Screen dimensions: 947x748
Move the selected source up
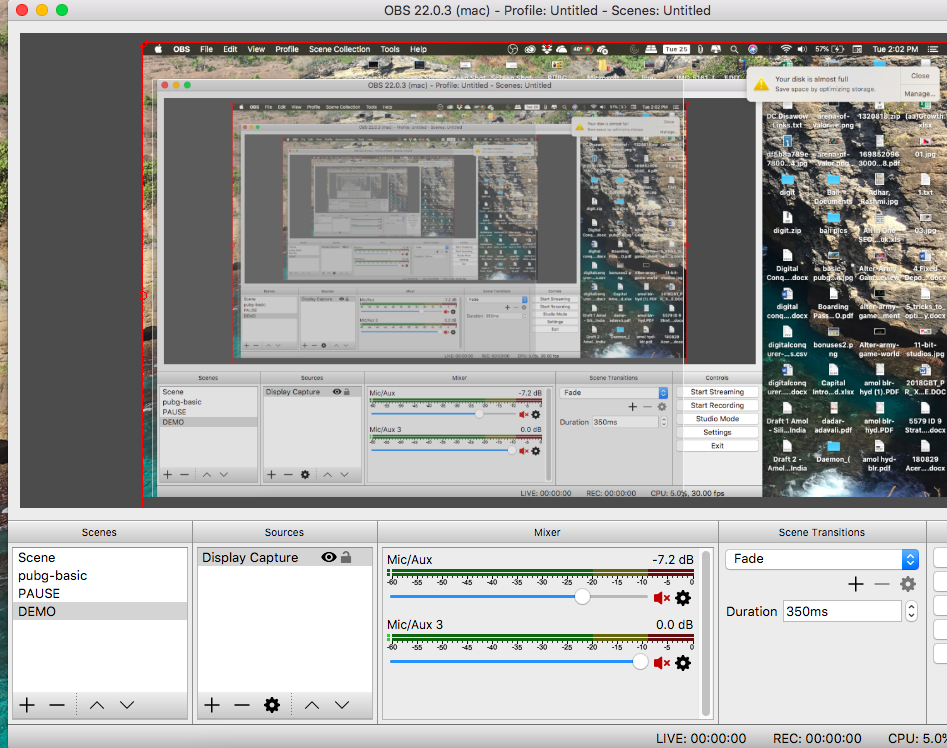312,705
